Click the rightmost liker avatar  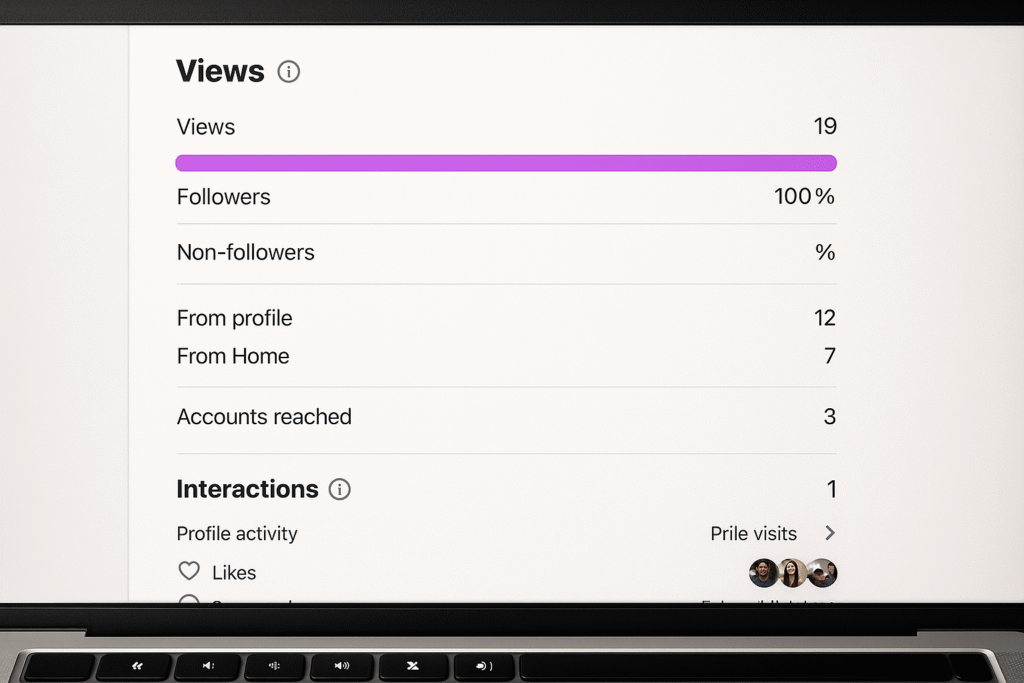(822, 573)
